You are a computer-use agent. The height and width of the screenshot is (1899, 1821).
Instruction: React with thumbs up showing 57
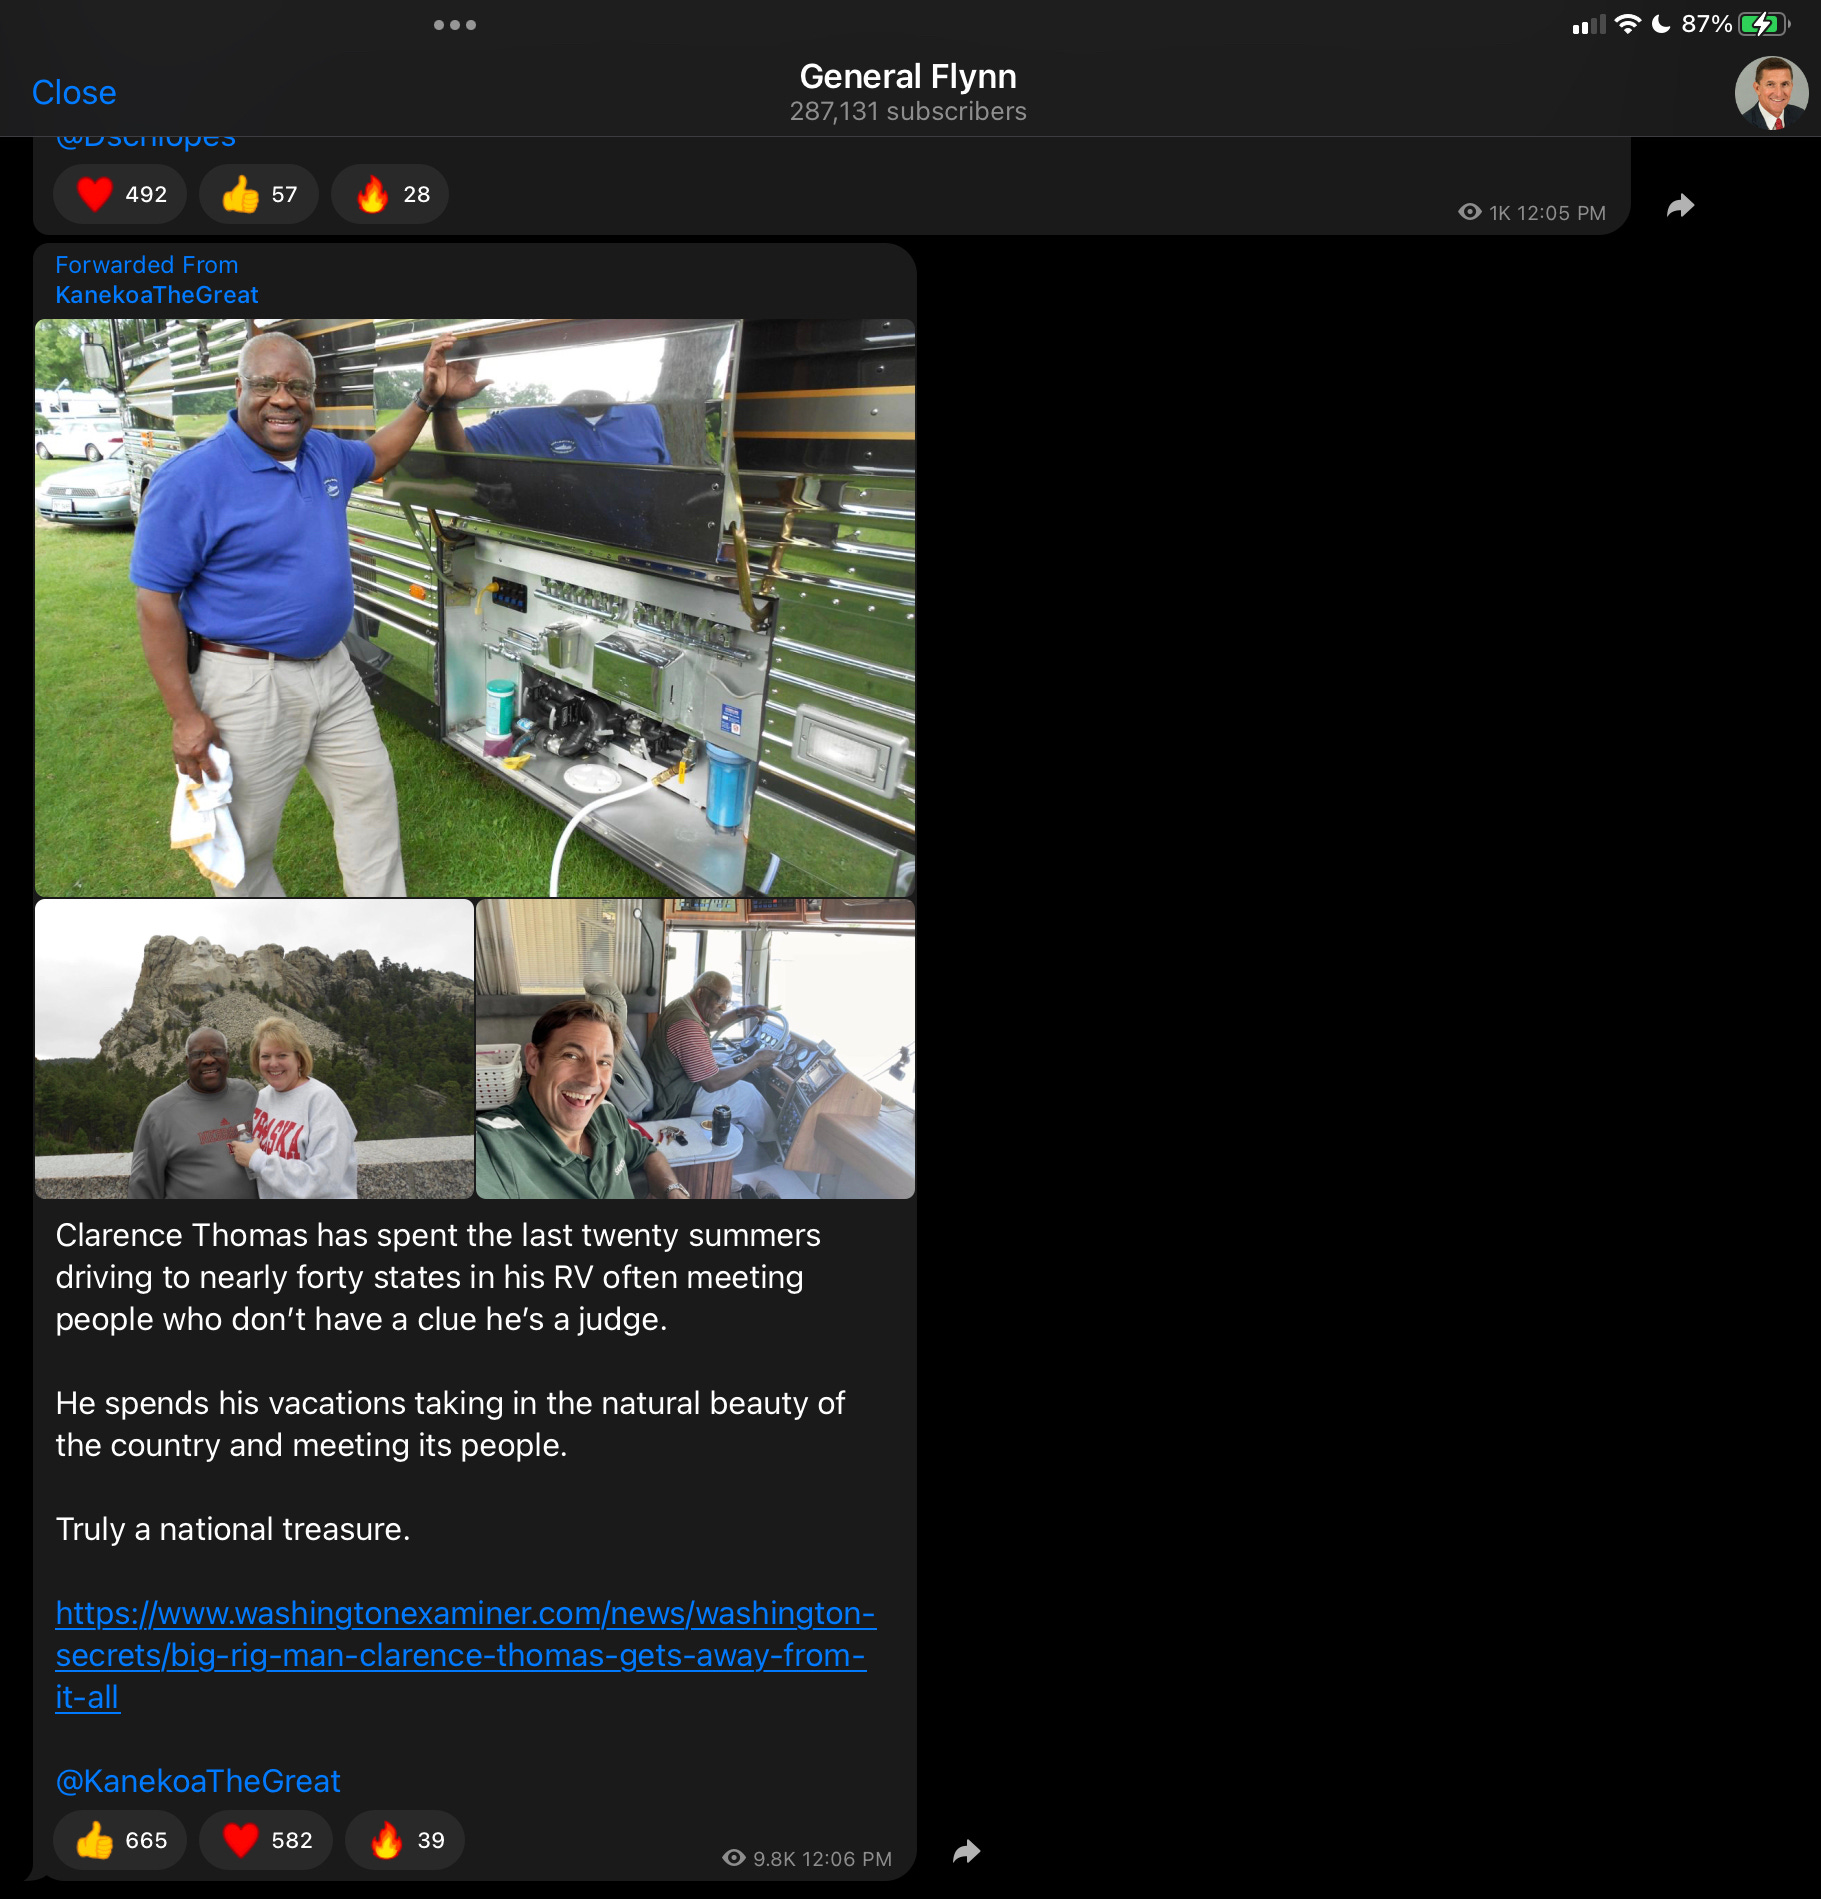259,194
